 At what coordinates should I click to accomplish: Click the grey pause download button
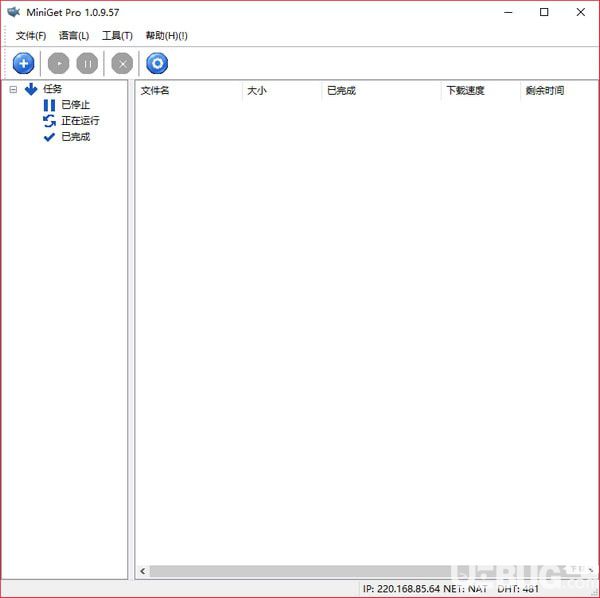87,63
